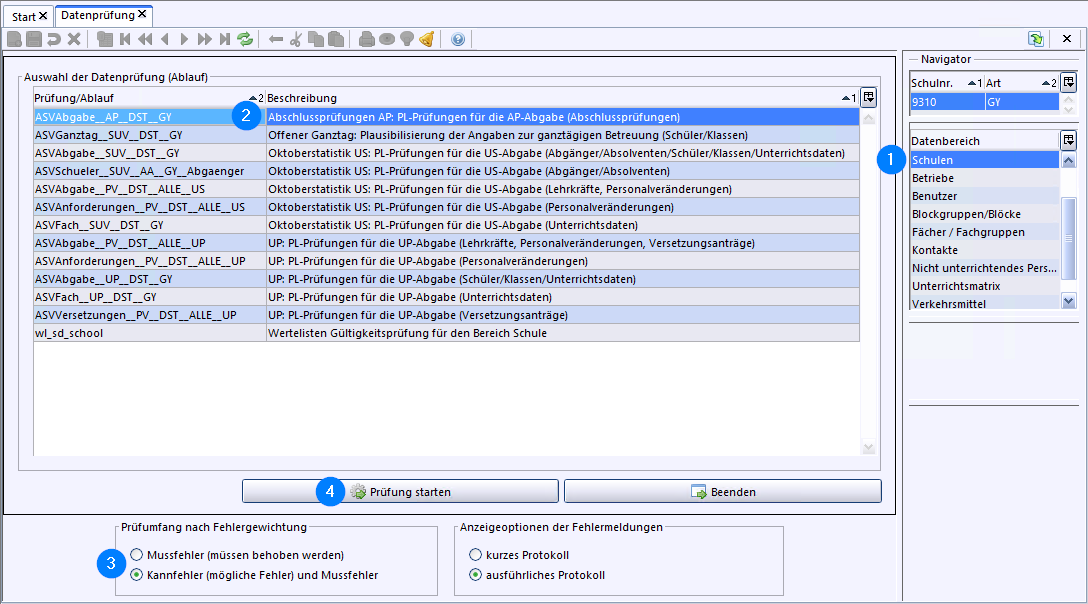
Task: Close the navigator panel with the X
Action: [1067, 39]
